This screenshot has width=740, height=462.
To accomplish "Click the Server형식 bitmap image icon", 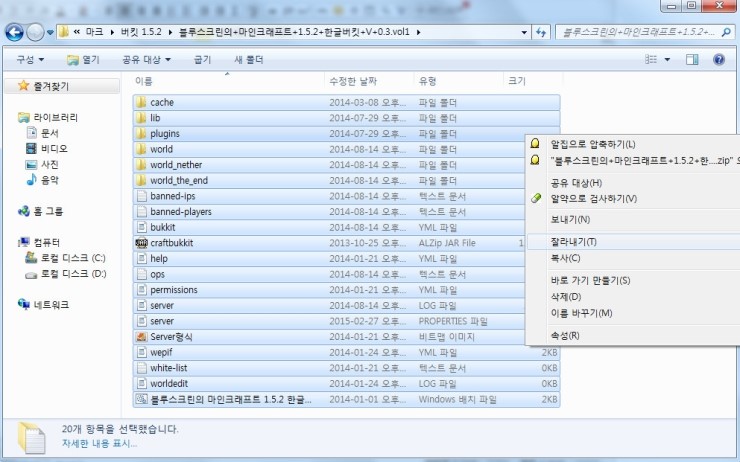I will click(141, 336).
